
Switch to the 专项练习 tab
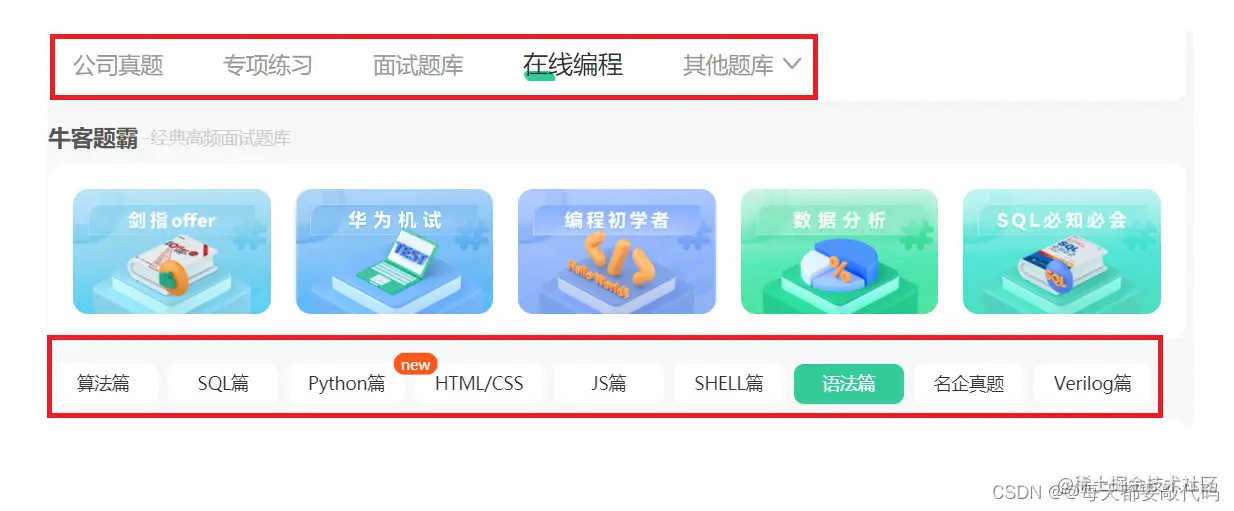(x=268, y=66)
